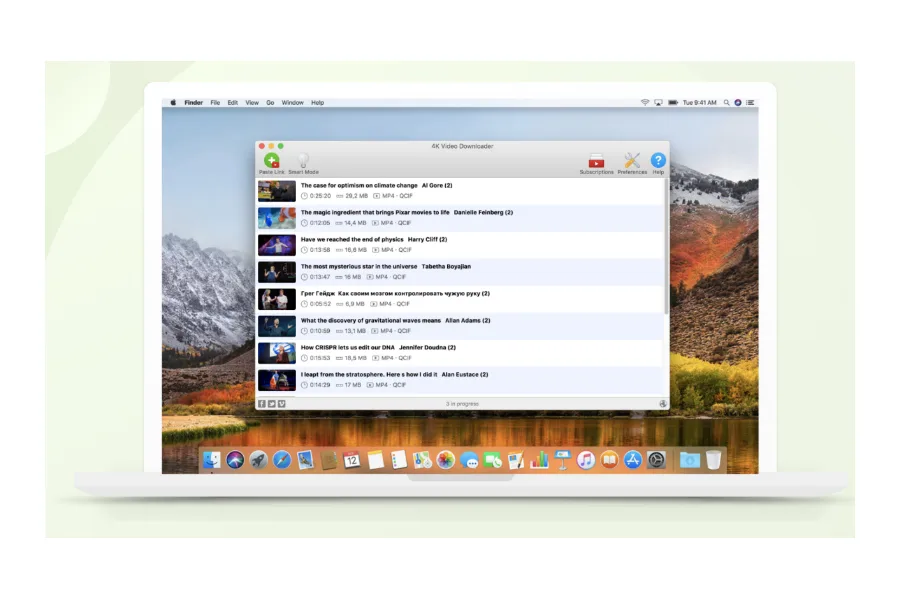Screen dimensions: 900x600
Task: Open the View menu
Action: 252,103
